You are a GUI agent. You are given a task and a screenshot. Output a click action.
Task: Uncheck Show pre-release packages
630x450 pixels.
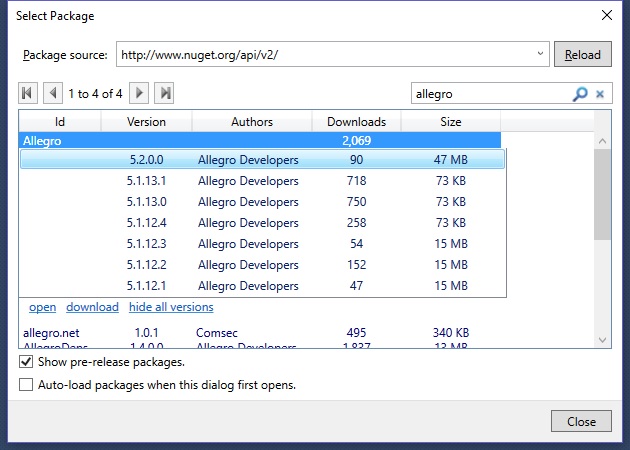27,362
